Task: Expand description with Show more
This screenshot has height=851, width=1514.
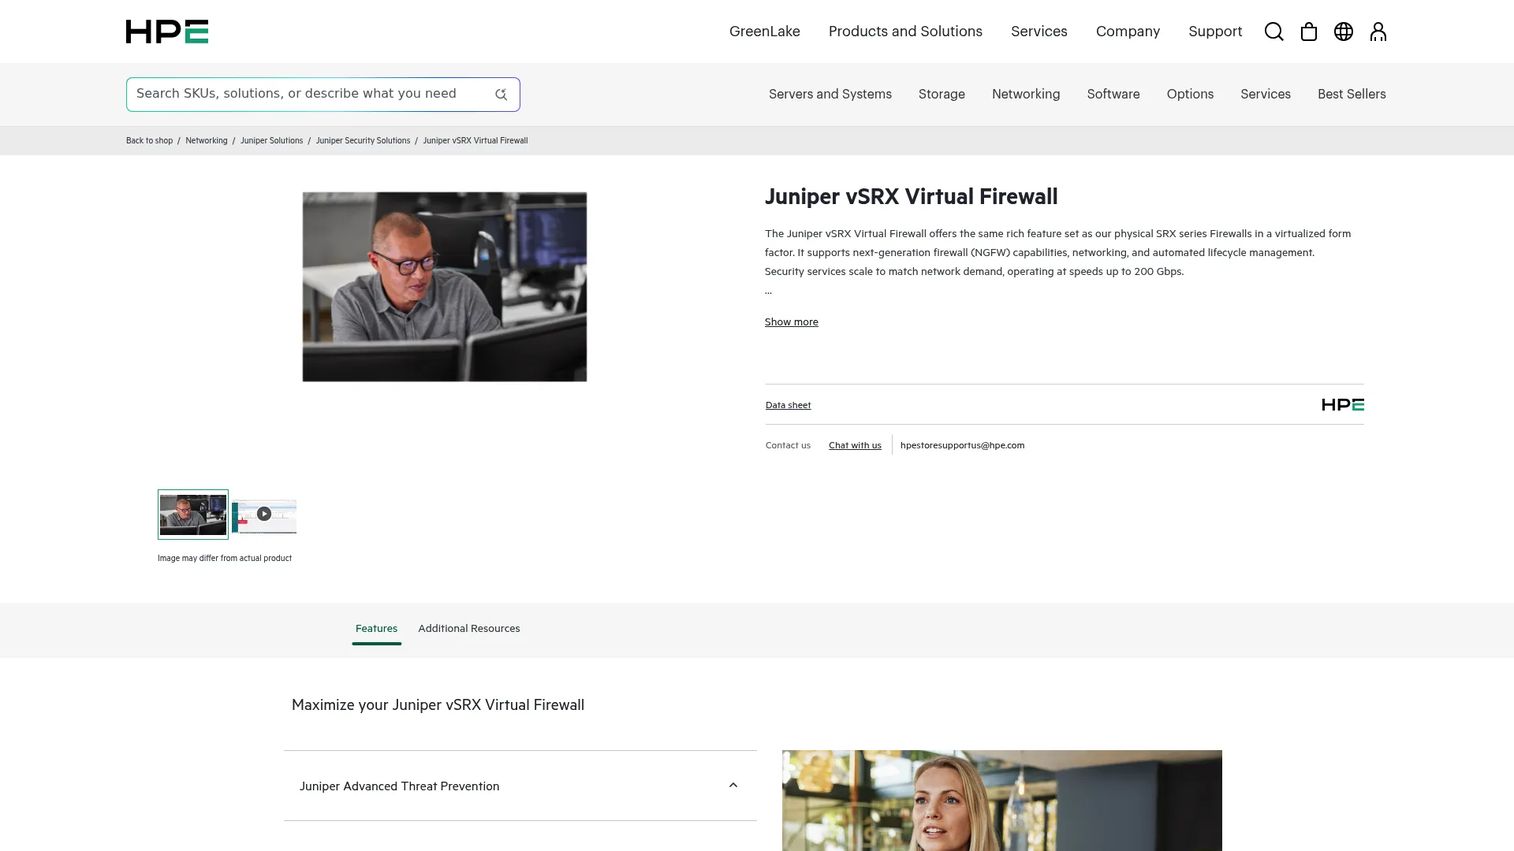Action: pyautogui.click(x=791, y=322)
